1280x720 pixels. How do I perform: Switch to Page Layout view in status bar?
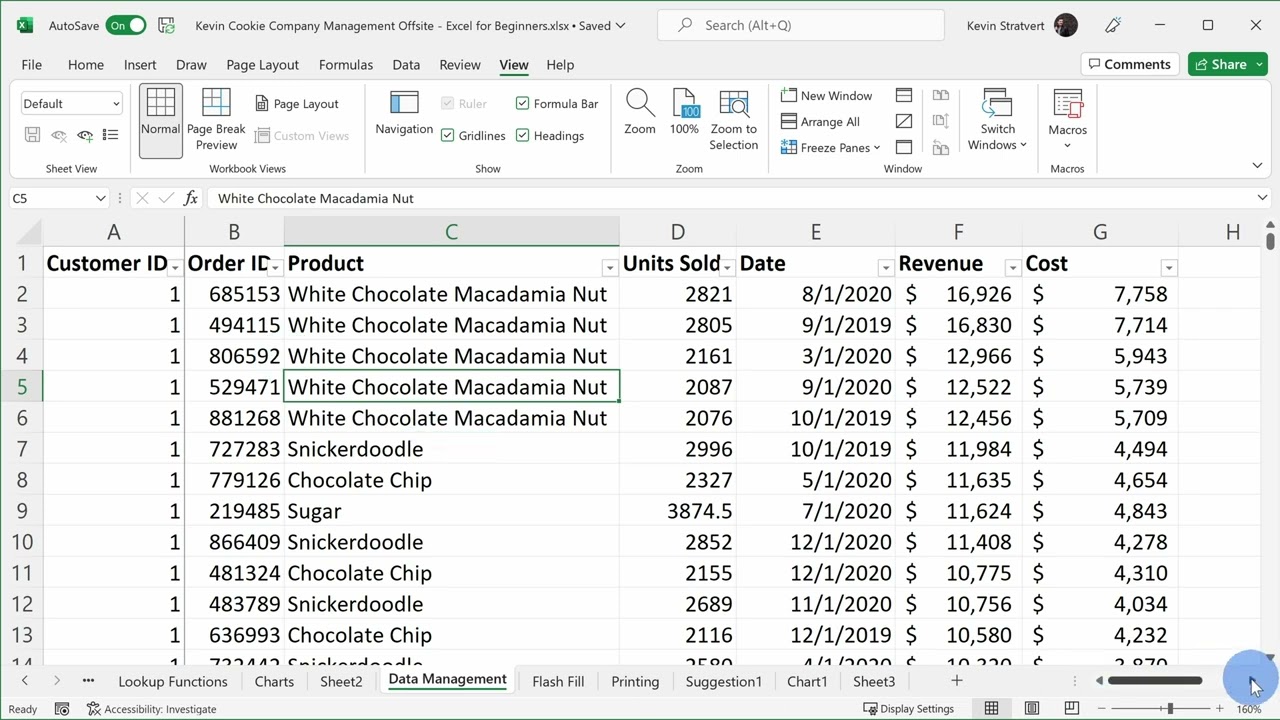pyautogui.click(x=1031, y=709)
